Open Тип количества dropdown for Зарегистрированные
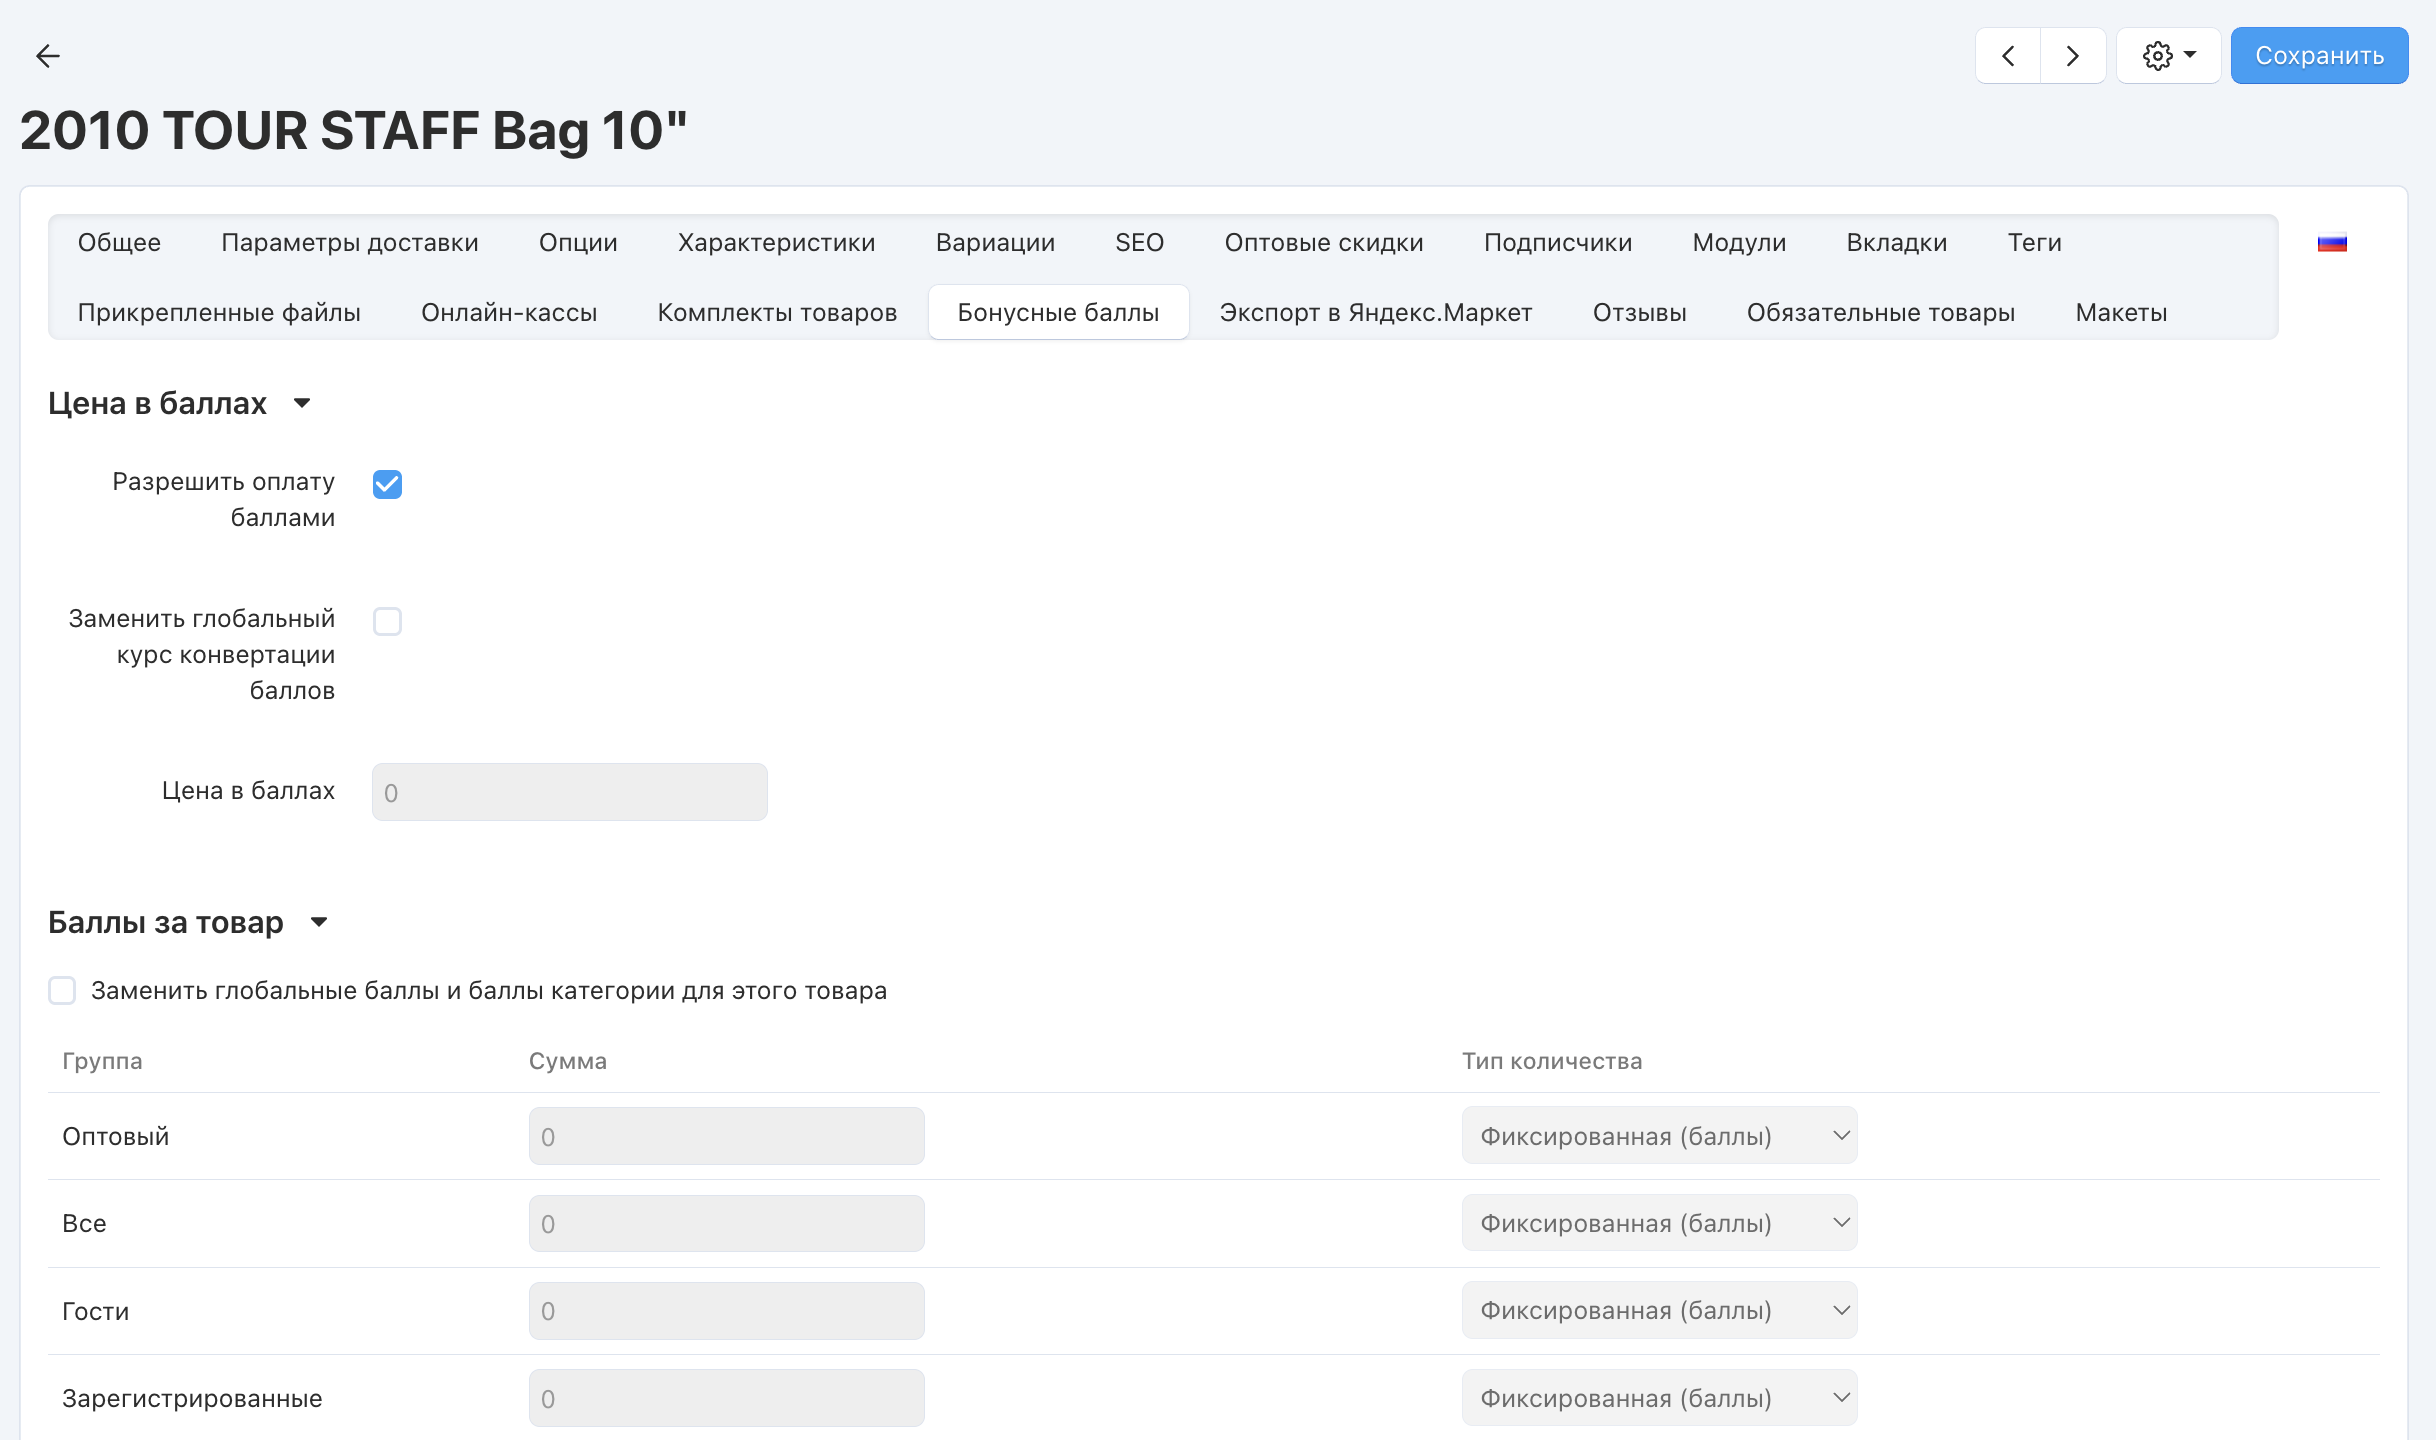Image resolution: width=2436 pixels, height=1440 pixels. 1659,1398
